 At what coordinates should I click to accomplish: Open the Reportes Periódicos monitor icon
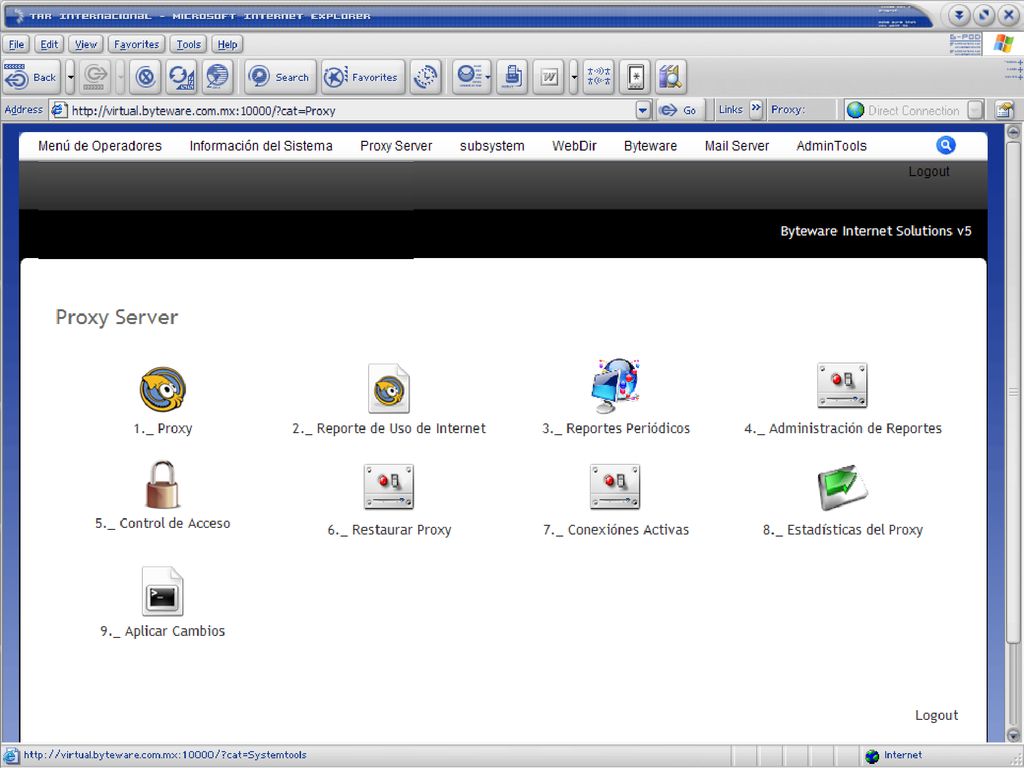pyautogui.click(x=615, y=386)
